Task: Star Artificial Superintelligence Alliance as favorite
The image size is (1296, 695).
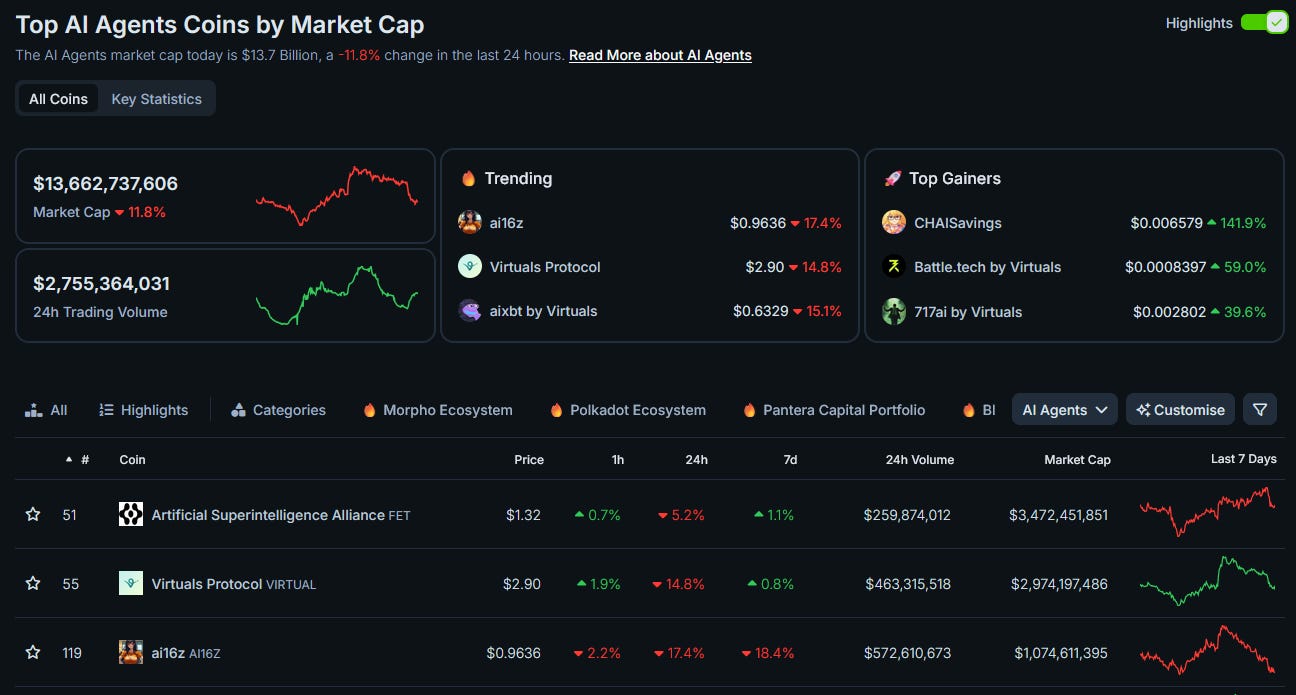Action: pyautogui.click(x=32, y=514)
